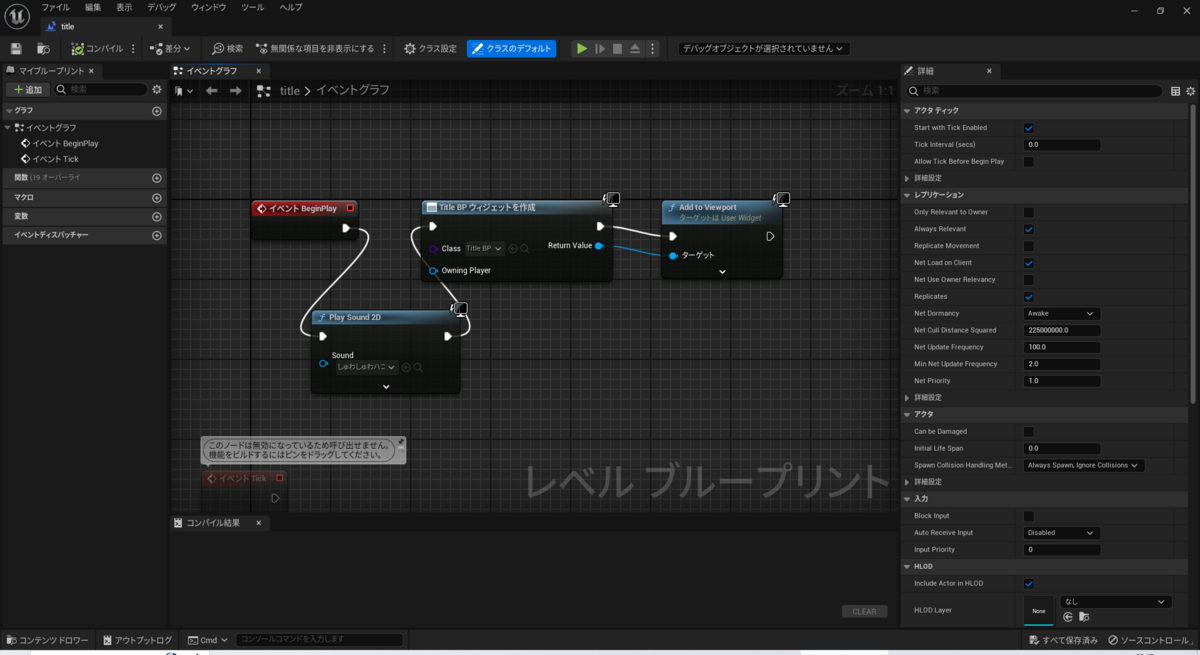1200x655 pixels.
Task: Start play with the green Play icon
Action: point(581,48)
